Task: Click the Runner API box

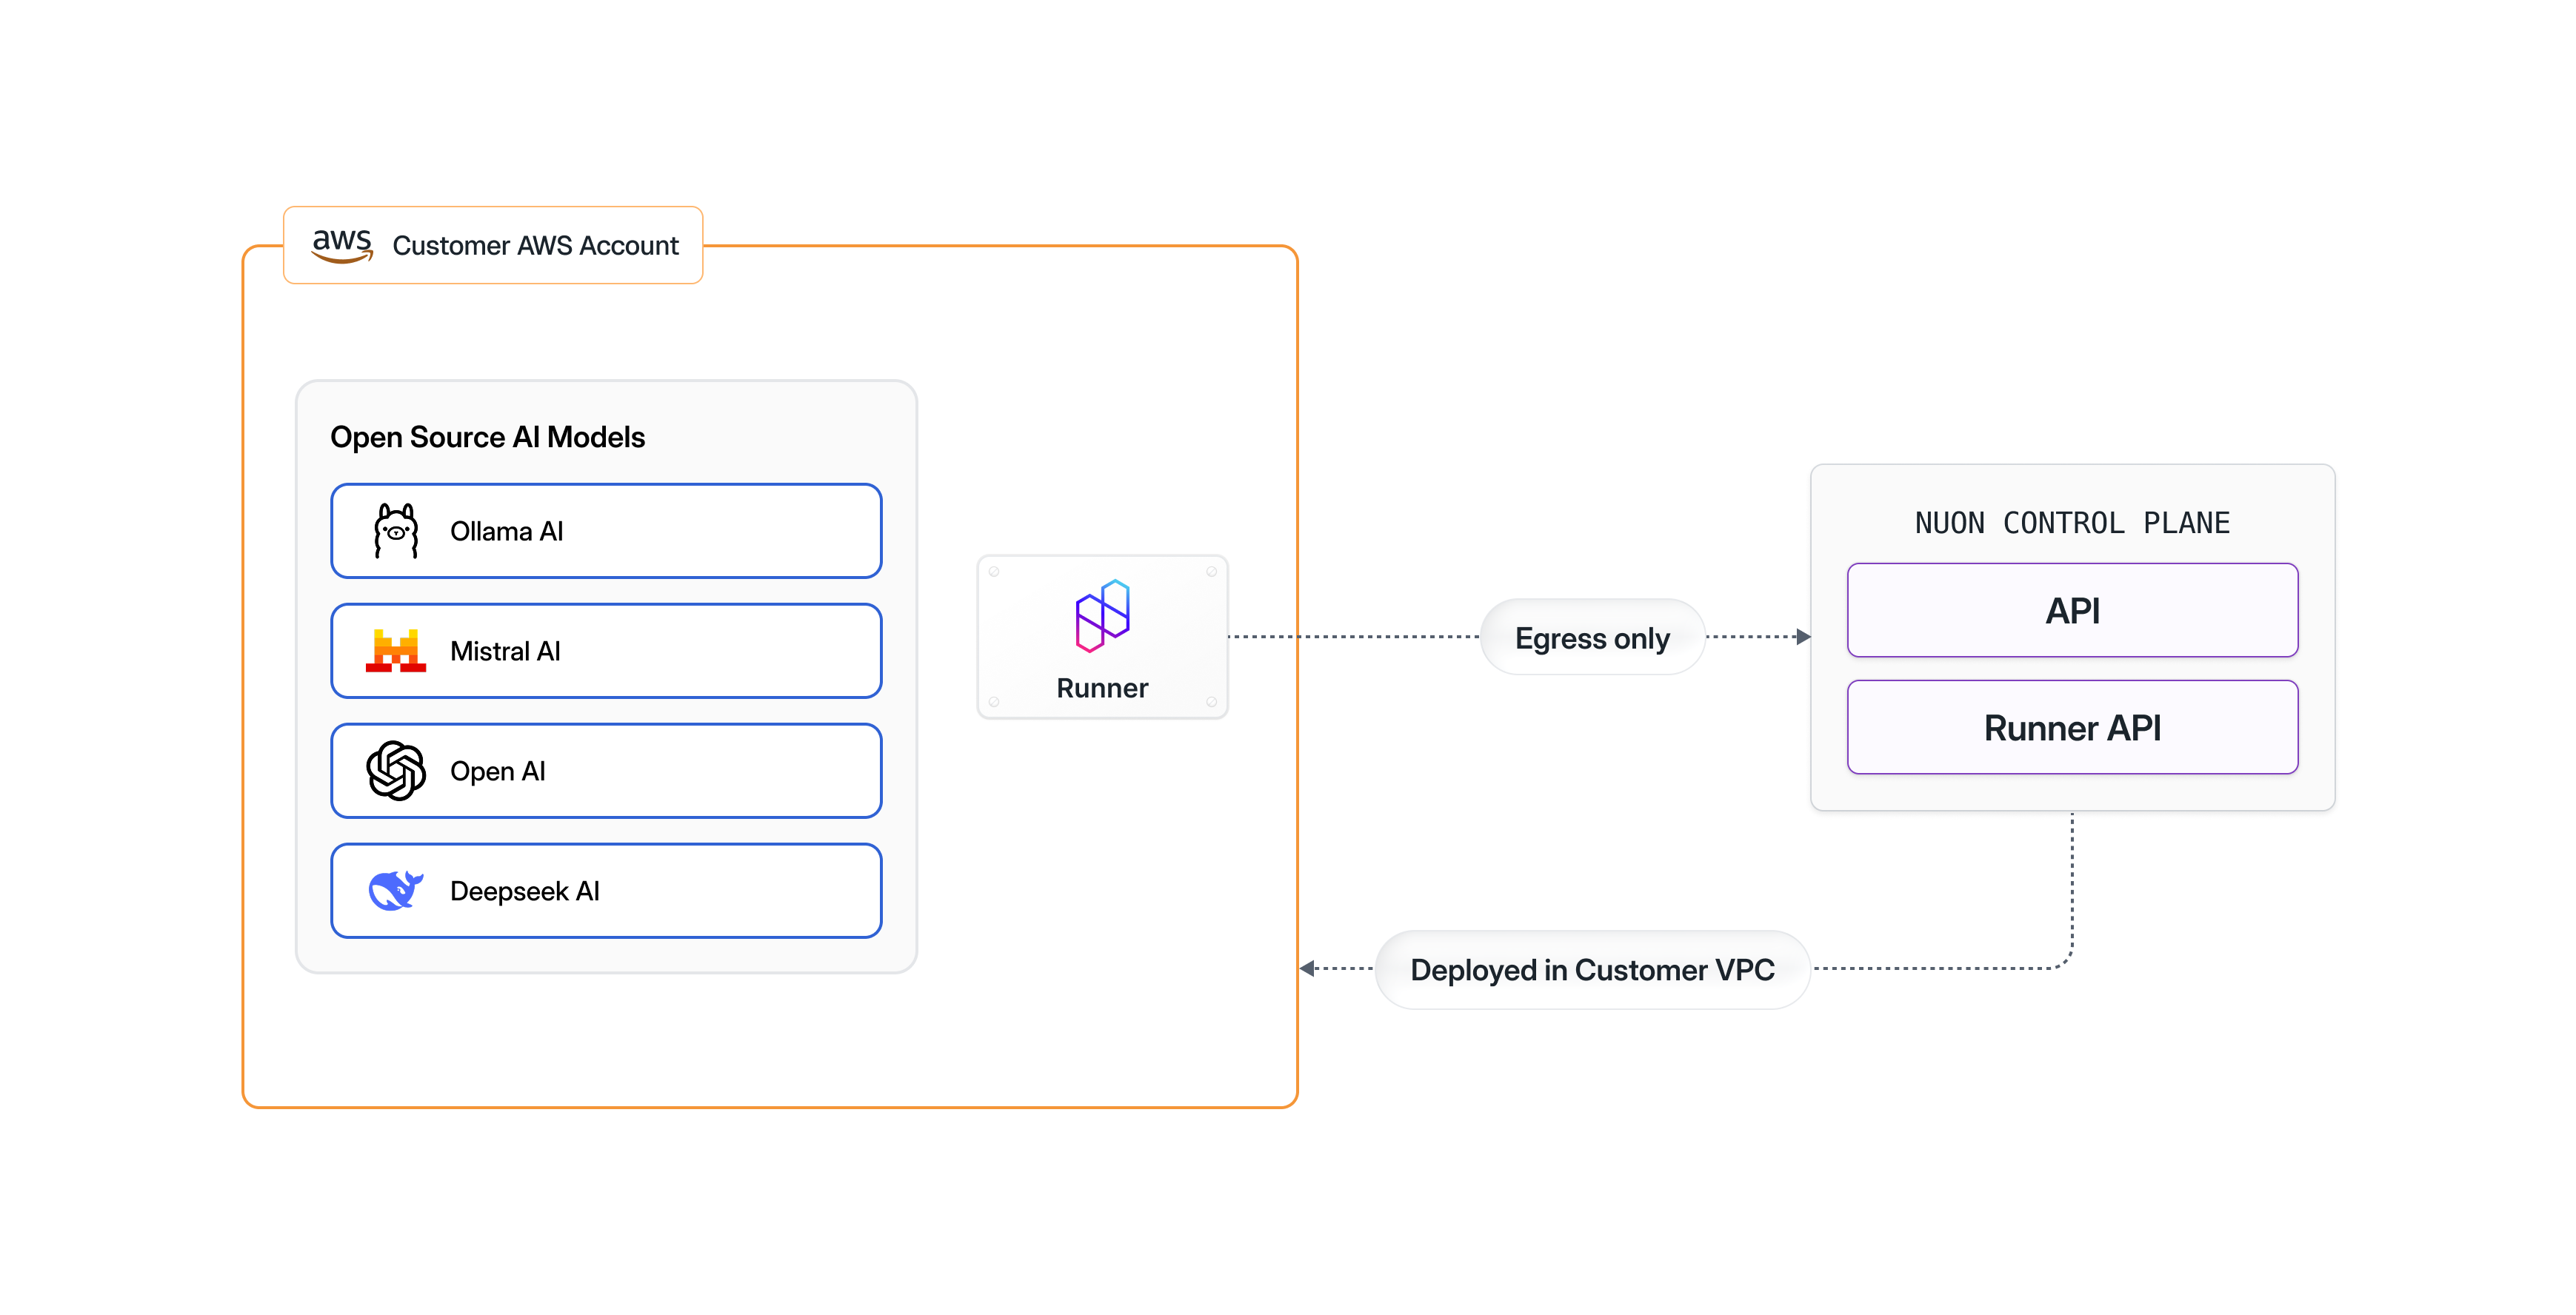Action: [x=2072, y=727]
